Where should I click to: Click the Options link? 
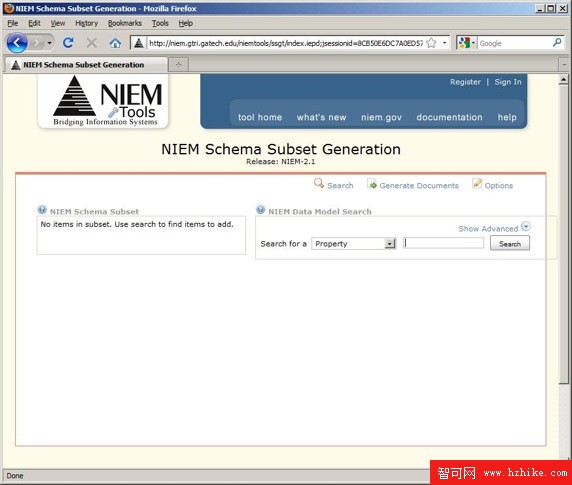click(498, 186)
